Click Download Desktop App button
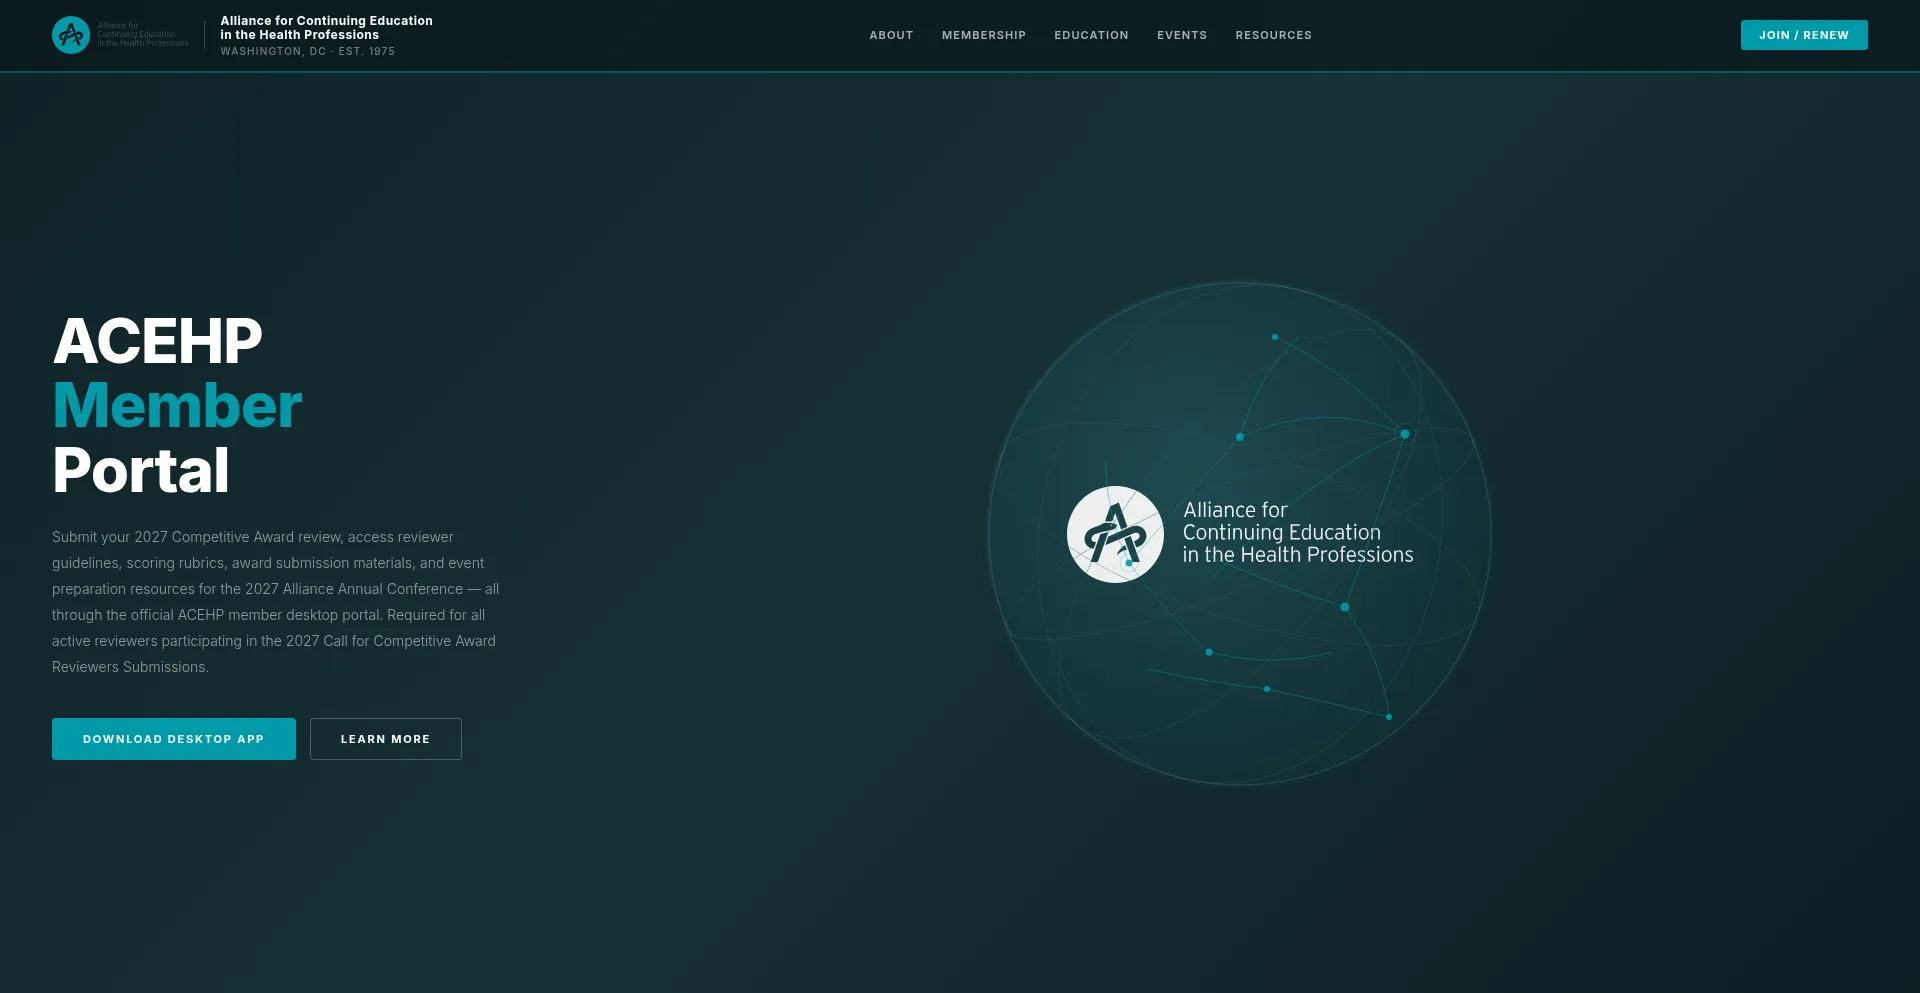This screenshot has width=1920, height=993. [x=174, y=739]
